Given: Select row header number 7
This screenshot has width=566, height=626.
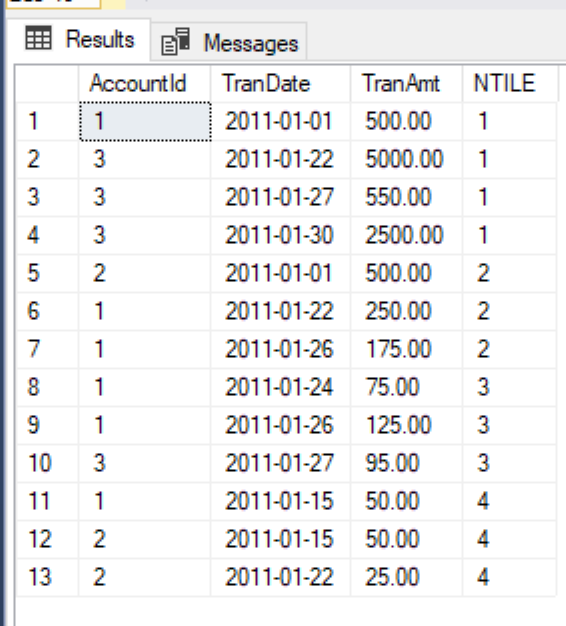Looking at the screenshot, I should (47, 349).
